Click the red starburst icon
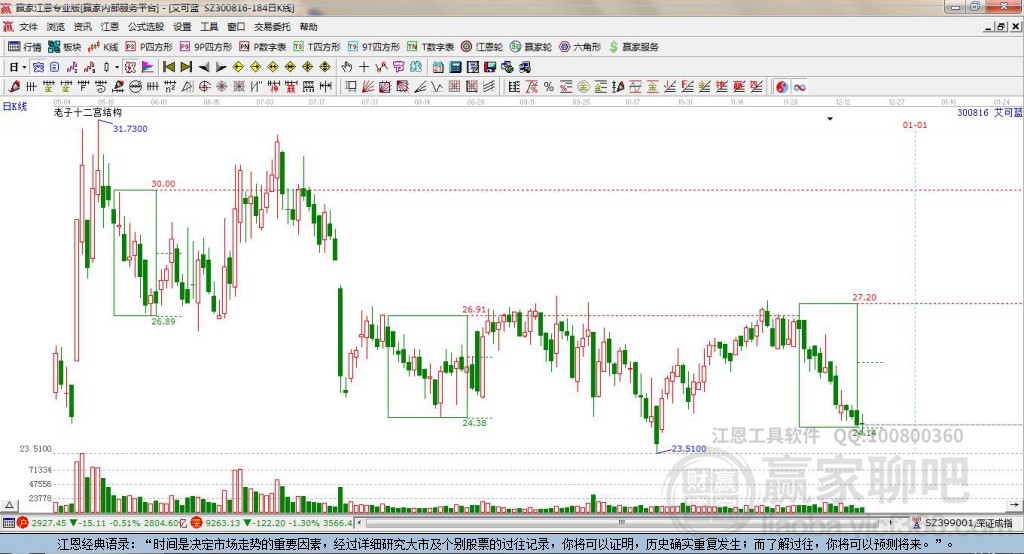The height and width of the screenshot is (554, 1024). (222, 87)
